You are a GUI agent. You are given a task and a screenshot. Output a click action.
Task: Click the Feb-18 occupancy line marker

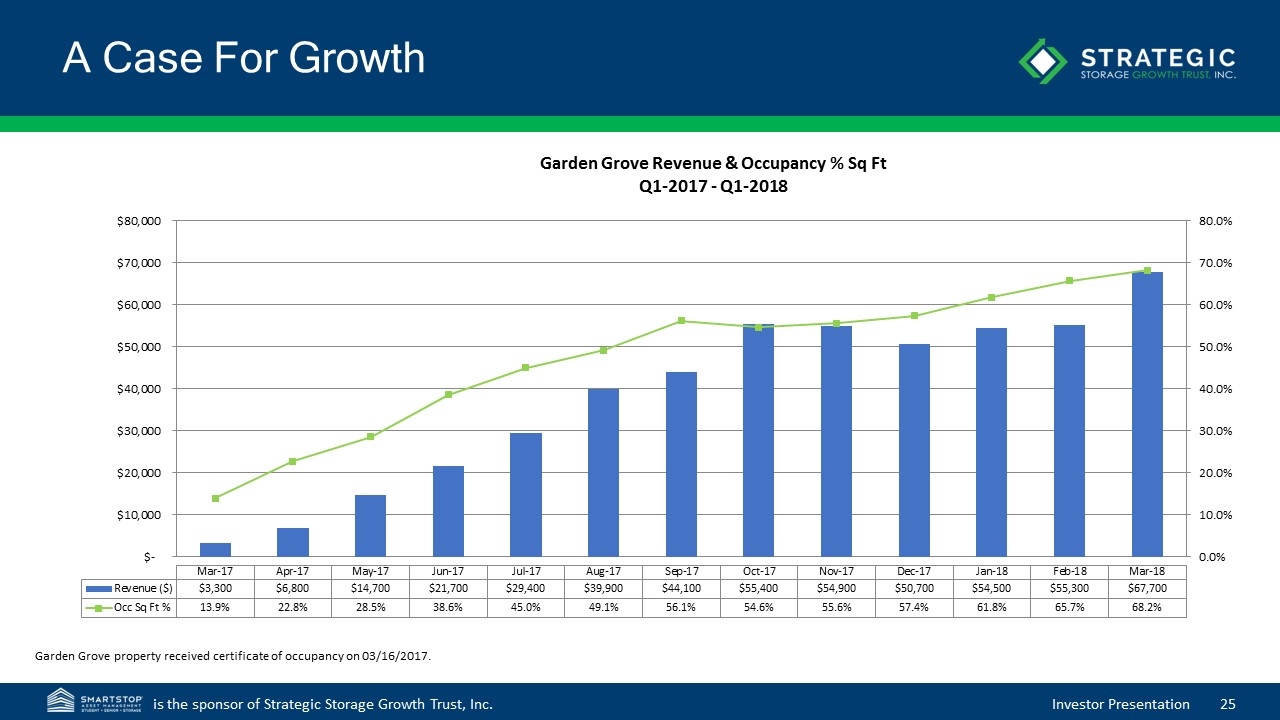(x=1069, y=280)
